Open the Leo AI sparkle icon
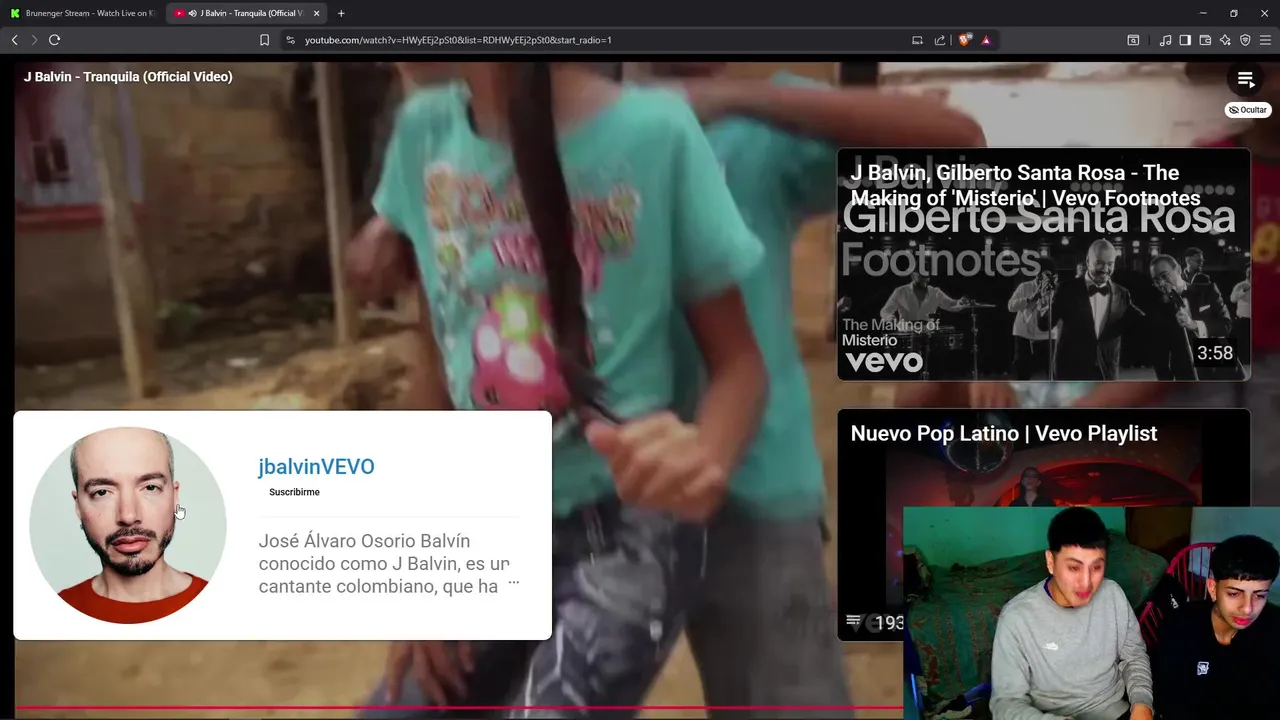Screen dimensions: 1280x720 tap(1225, 40)
